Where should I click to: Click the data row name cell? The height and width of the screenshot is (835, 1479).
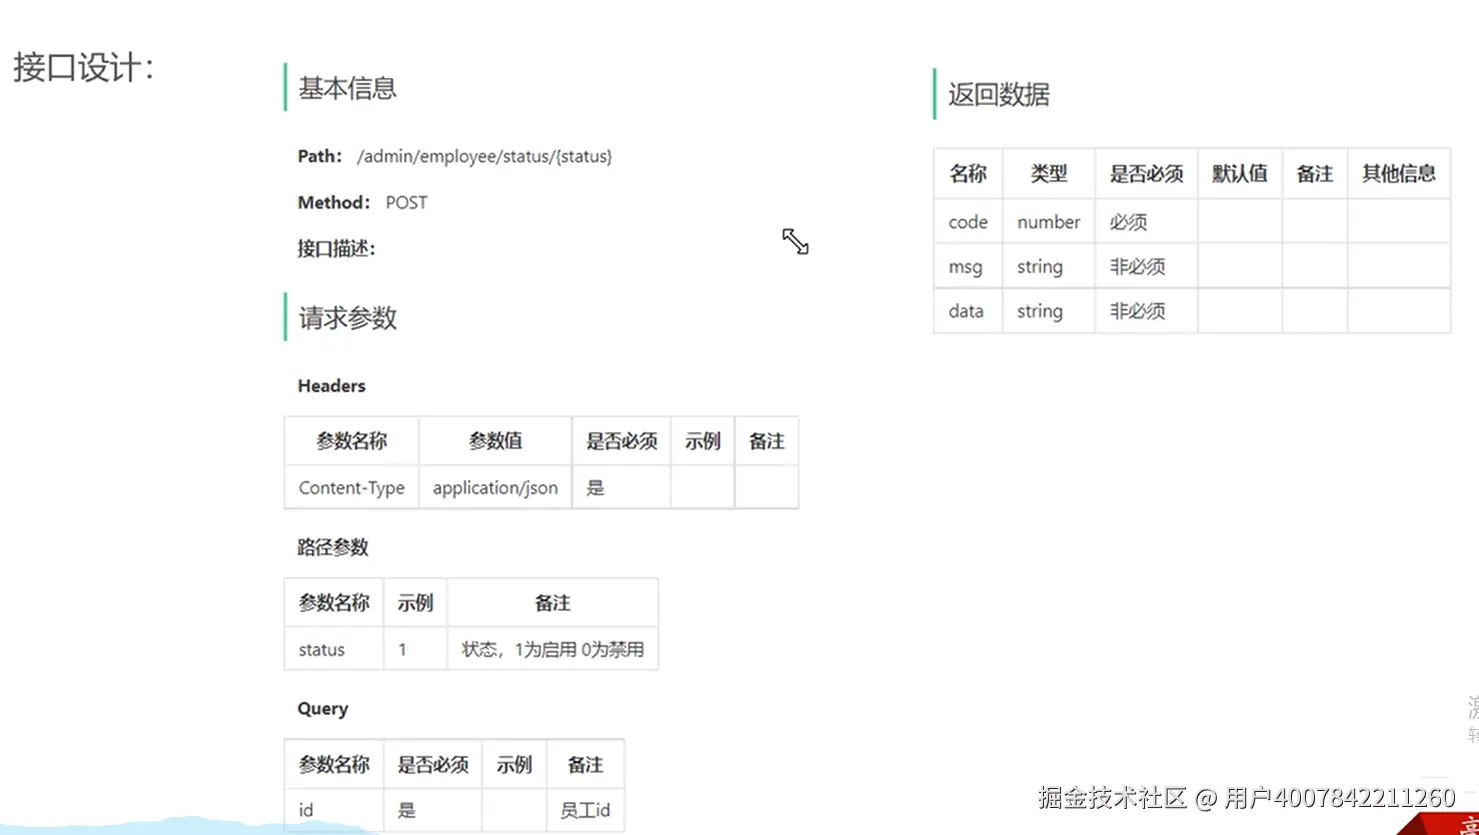tap(968, 311)
